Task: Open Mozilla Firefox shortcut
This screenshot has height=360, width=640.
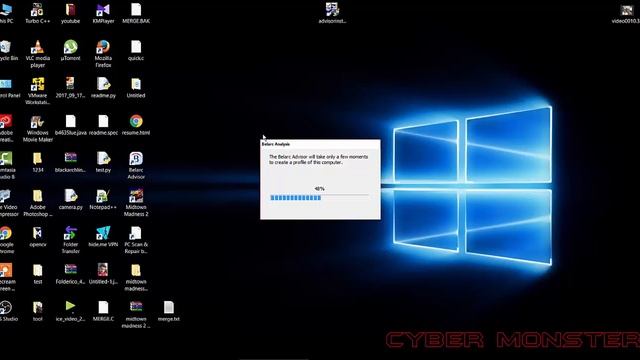Action: click(103, 47)
